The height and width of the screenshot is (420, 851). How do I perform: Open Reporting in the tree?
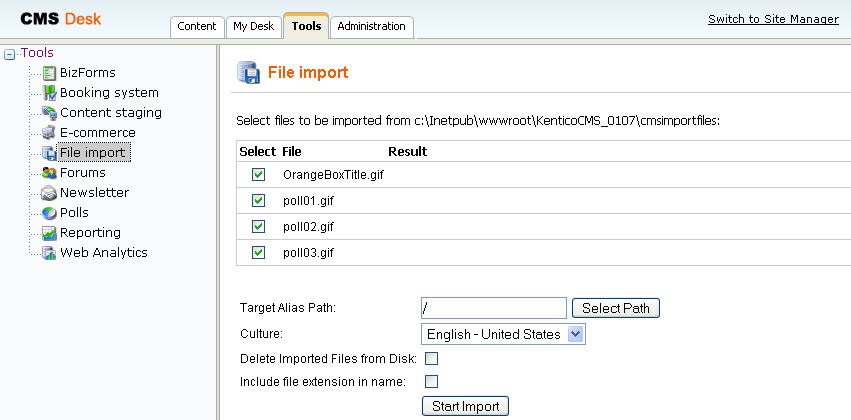click(90, 233)
